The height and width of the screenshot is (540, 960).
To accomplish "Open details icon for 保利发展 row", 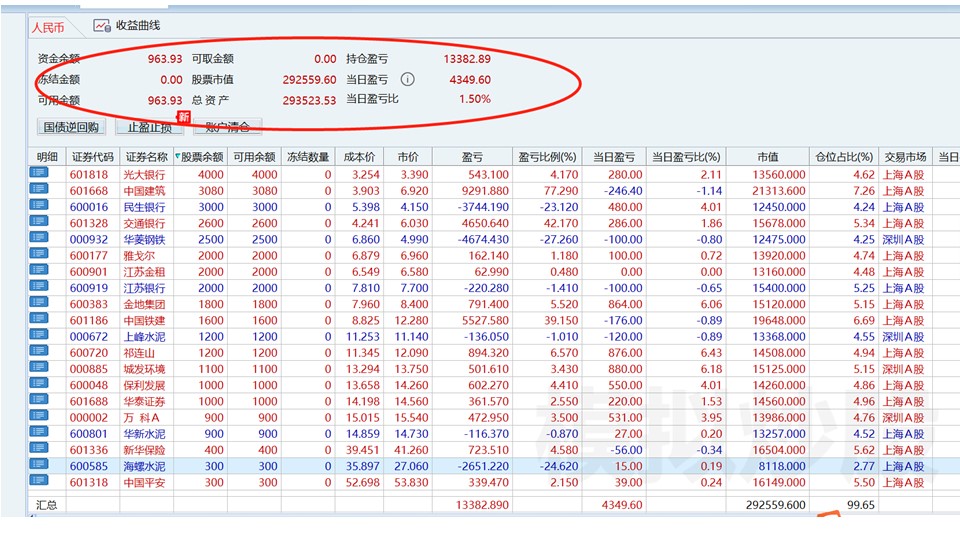I will point(39,384).
